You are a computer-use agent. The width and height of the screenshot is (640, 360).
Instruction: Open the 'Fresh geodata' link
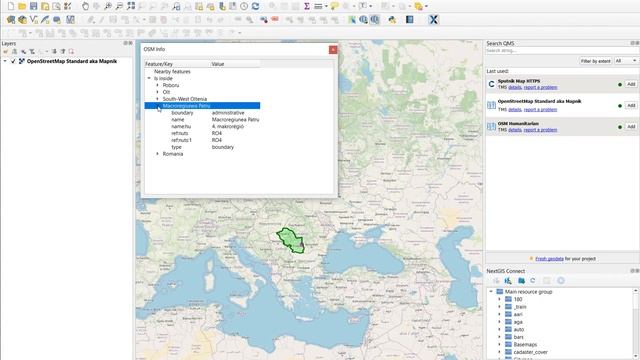point(549,259)
